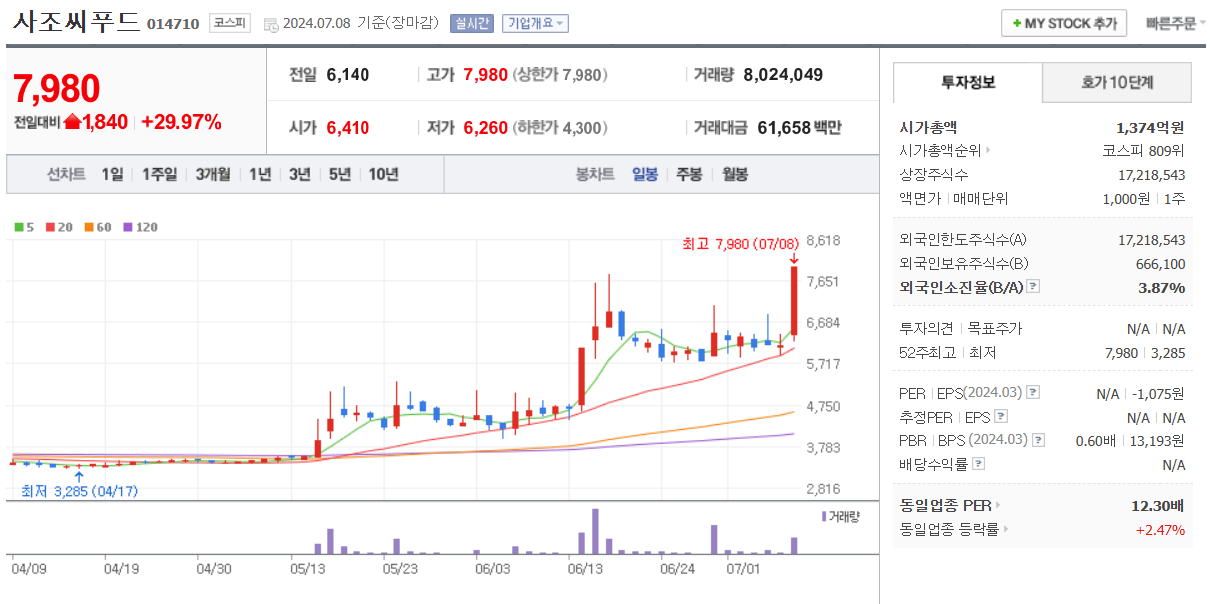The height and width of the screenshot is (604, 1210).
Task: Click the 전일 6,140 value
Action: [x=348, y=74]
